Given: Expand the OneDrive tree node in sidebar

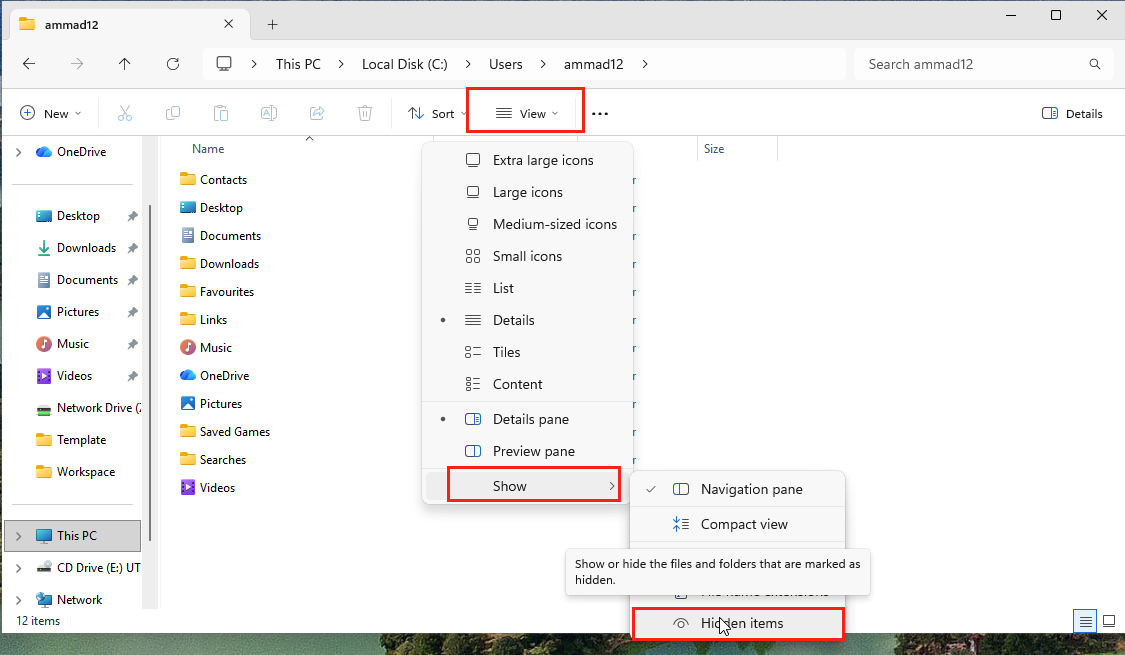Looking at the screenshot, I should 18,152.
